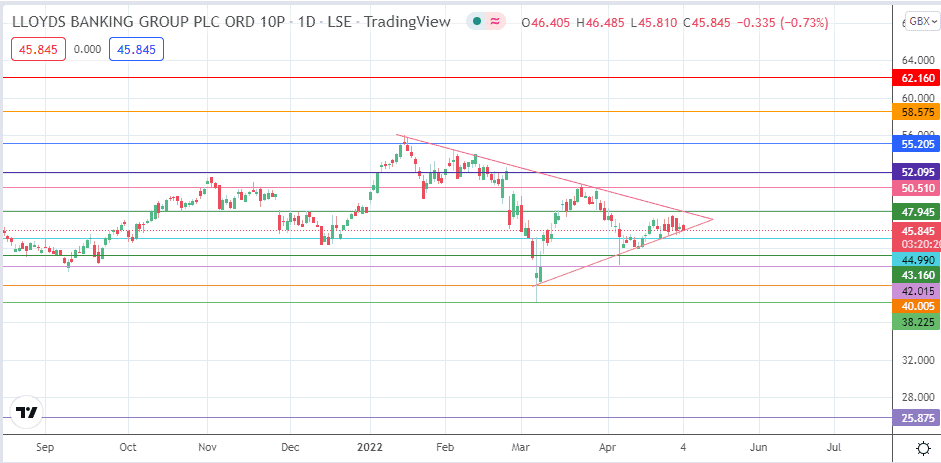This screenshot has width=941, height=463.
Task: Click the Apr label on time axis
Action: pyautogui.click(x=608, y=447)
